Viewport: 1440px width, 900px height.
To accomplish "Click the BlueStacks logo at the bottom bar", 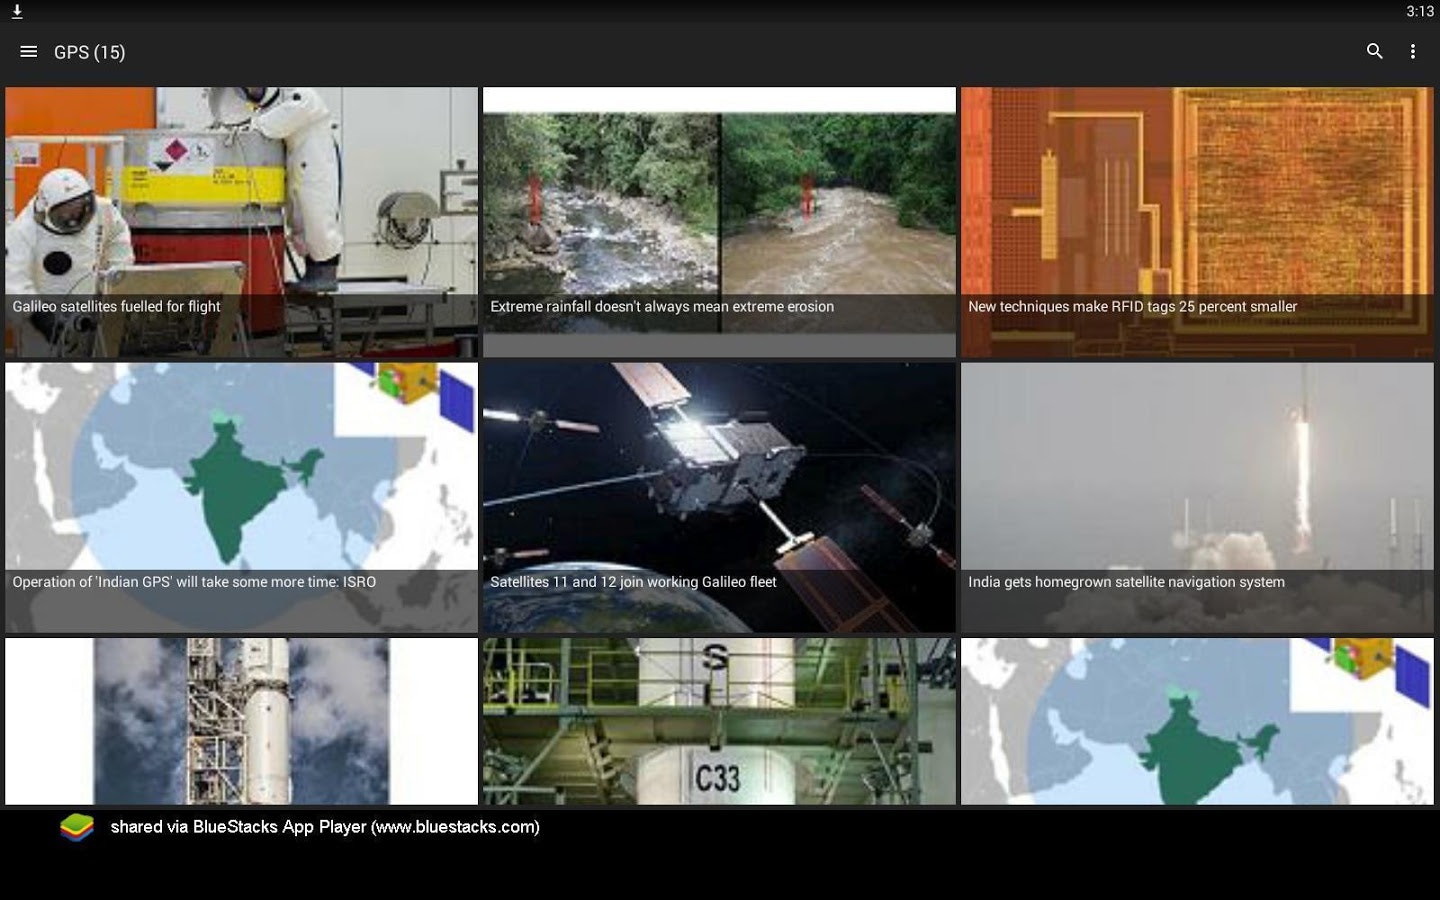I will tap(76, 827).
